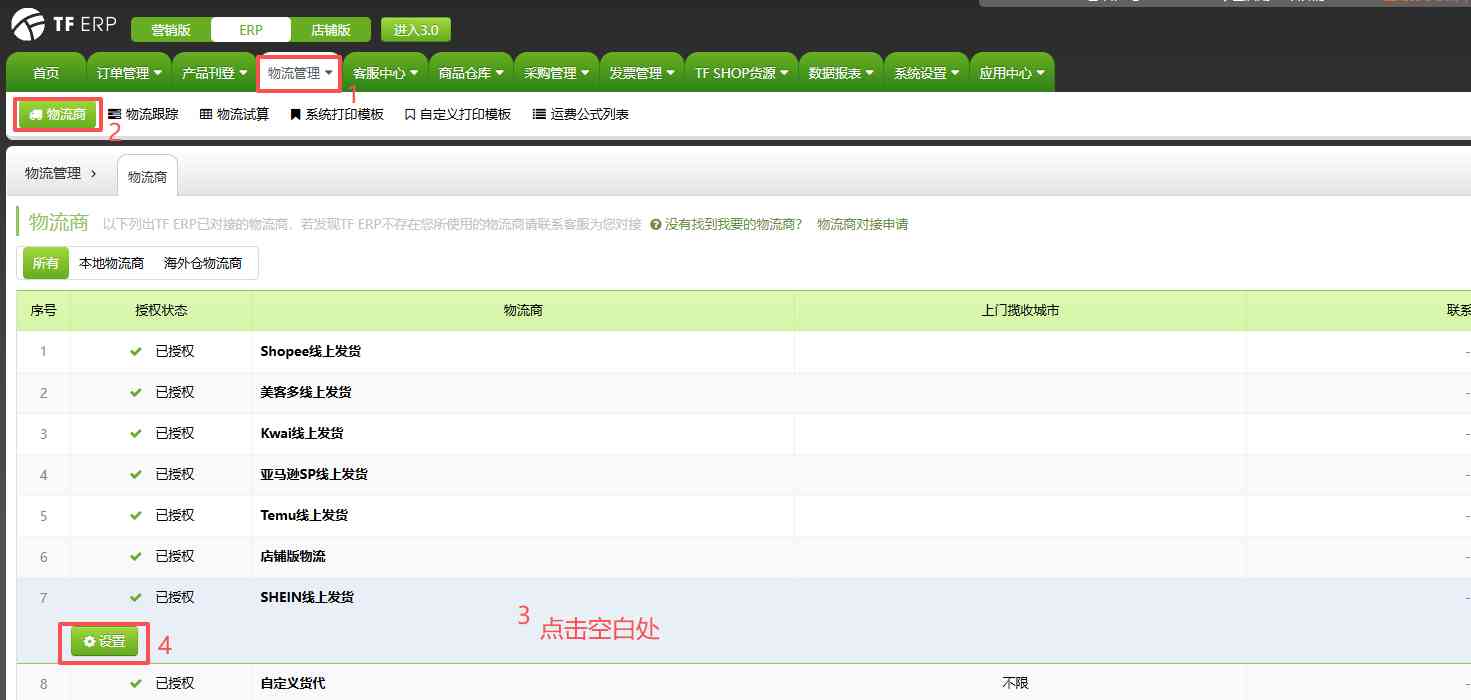Click the help question mark beside 没有找到我要的物流商
The image size is (1471, 700).
pyautogui.click(x=654, y=224)
